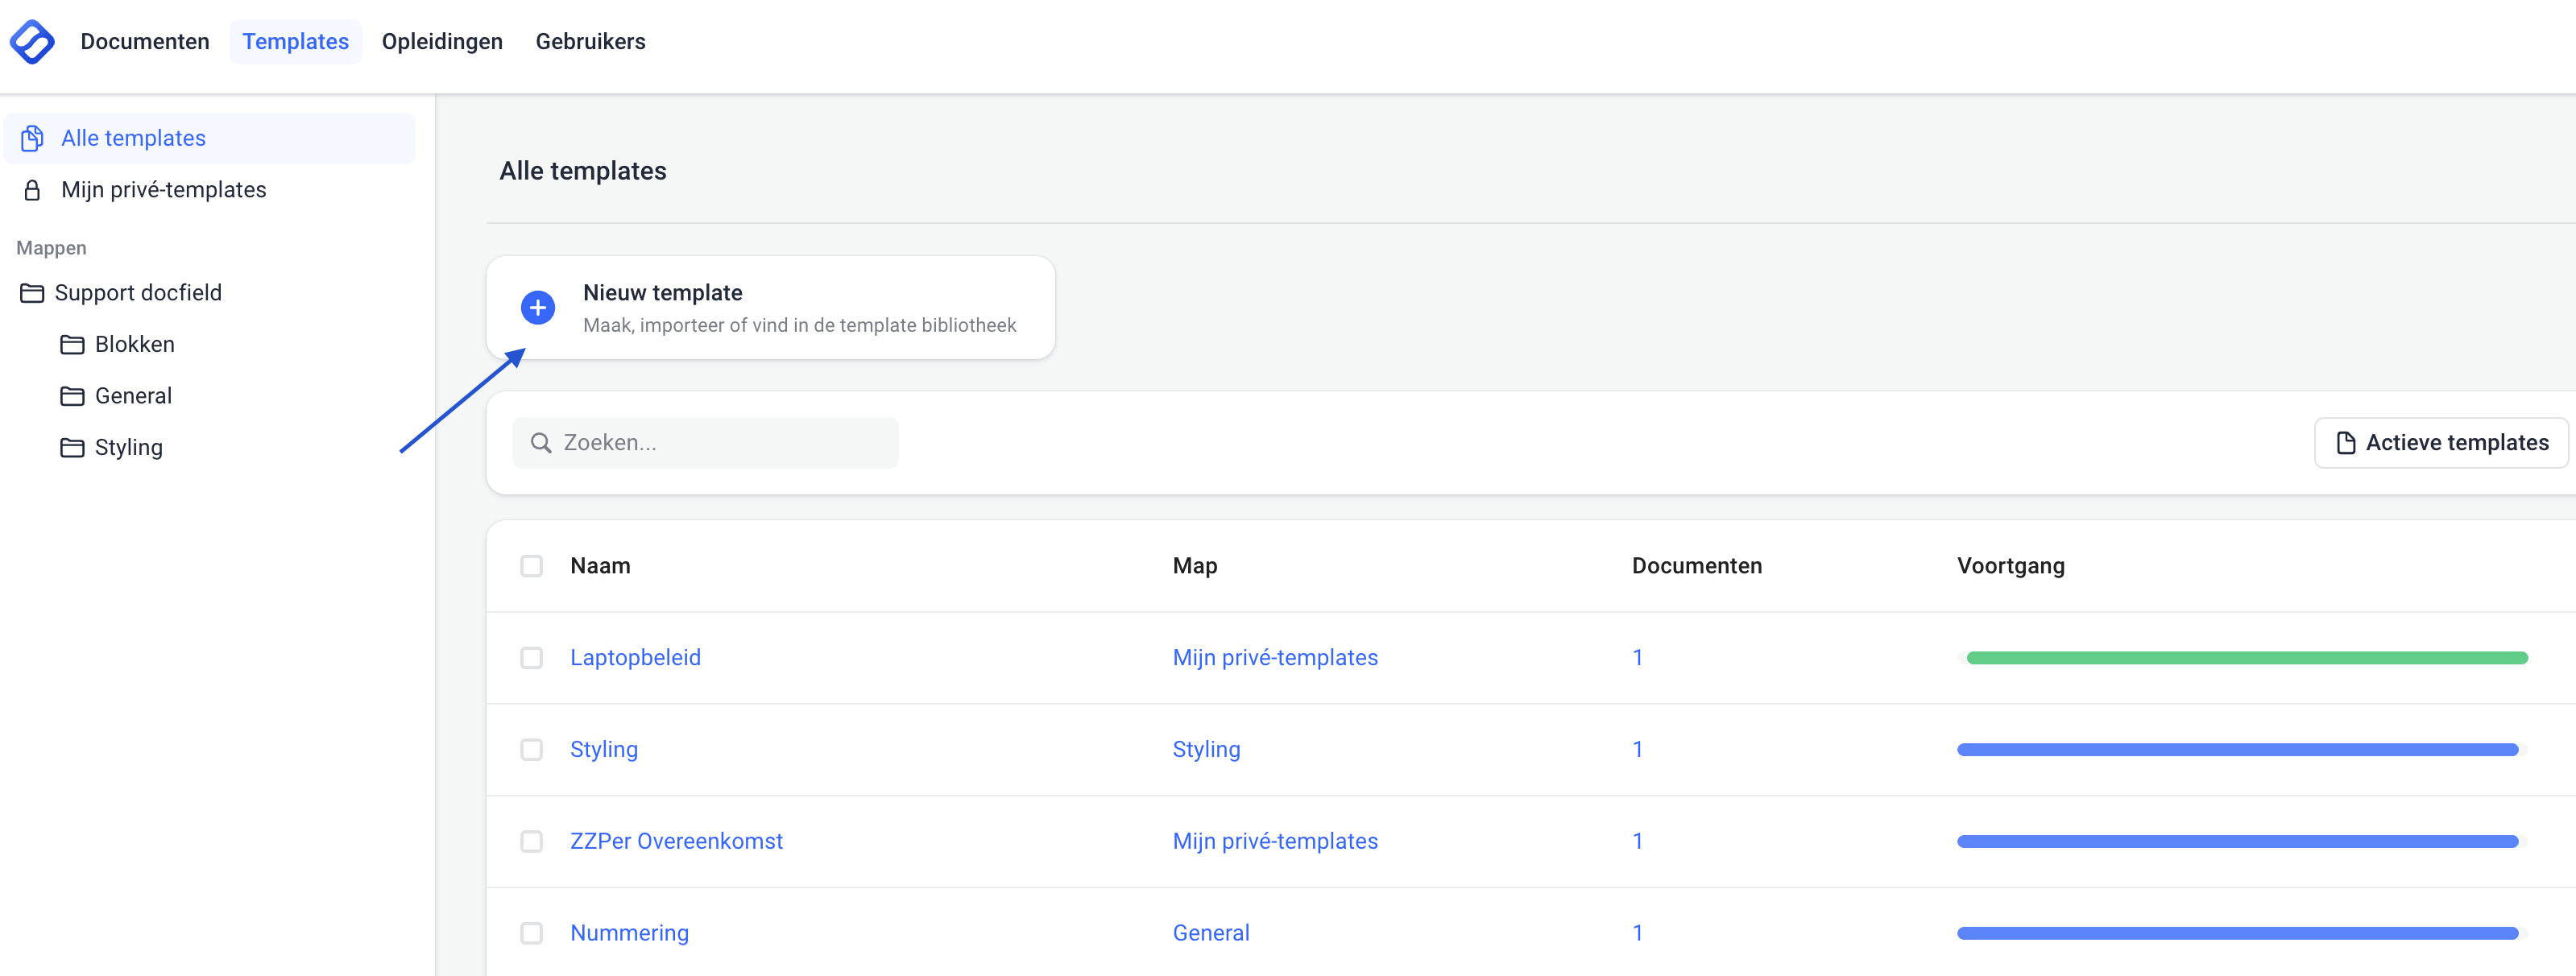
Task: Open the Nummering template link
Action: tap(629, 933)
